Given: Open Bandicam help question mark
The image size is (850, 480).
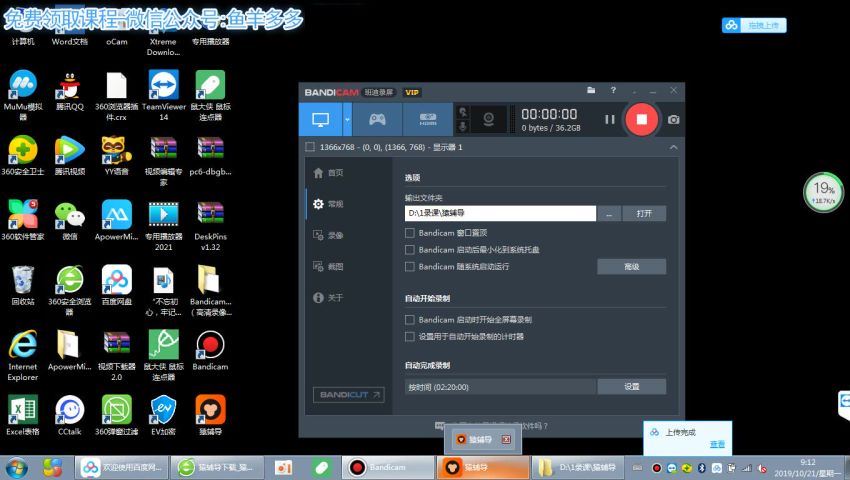Looking at the screenshot, I should click(x=613, y=91).
